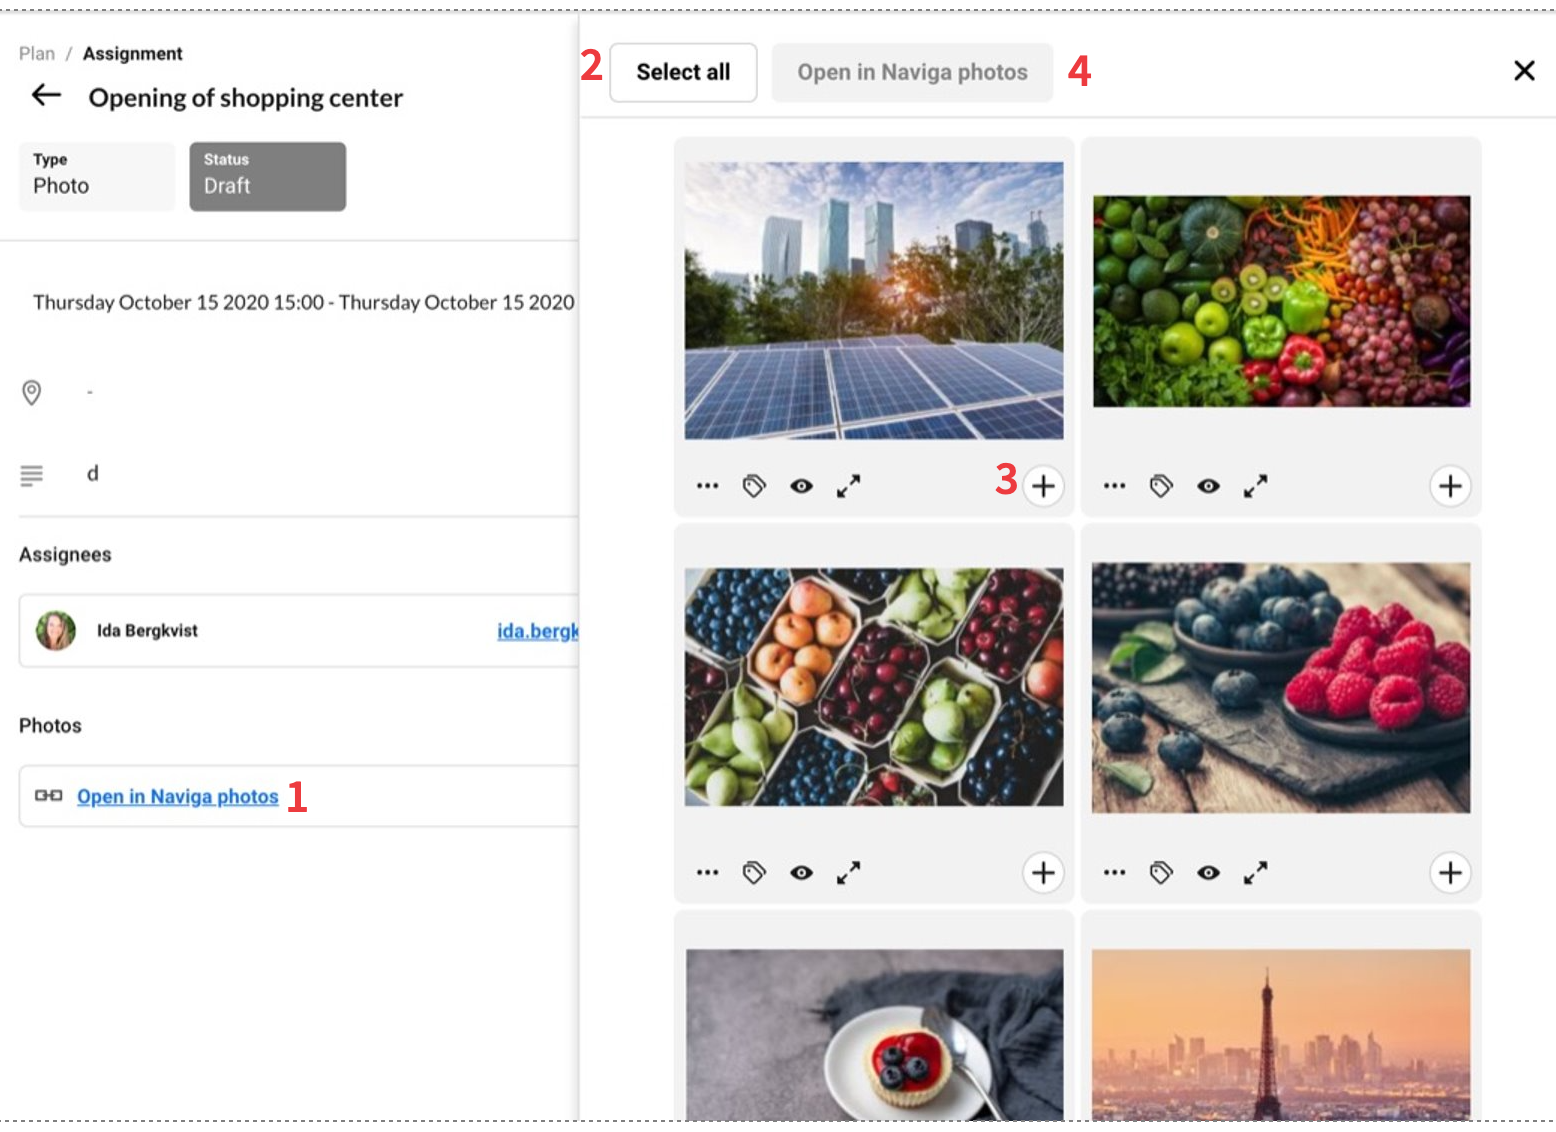Open the Status Draft dropdown
The height and width of the screenshot is (1132, 1556).
[267, 176]
